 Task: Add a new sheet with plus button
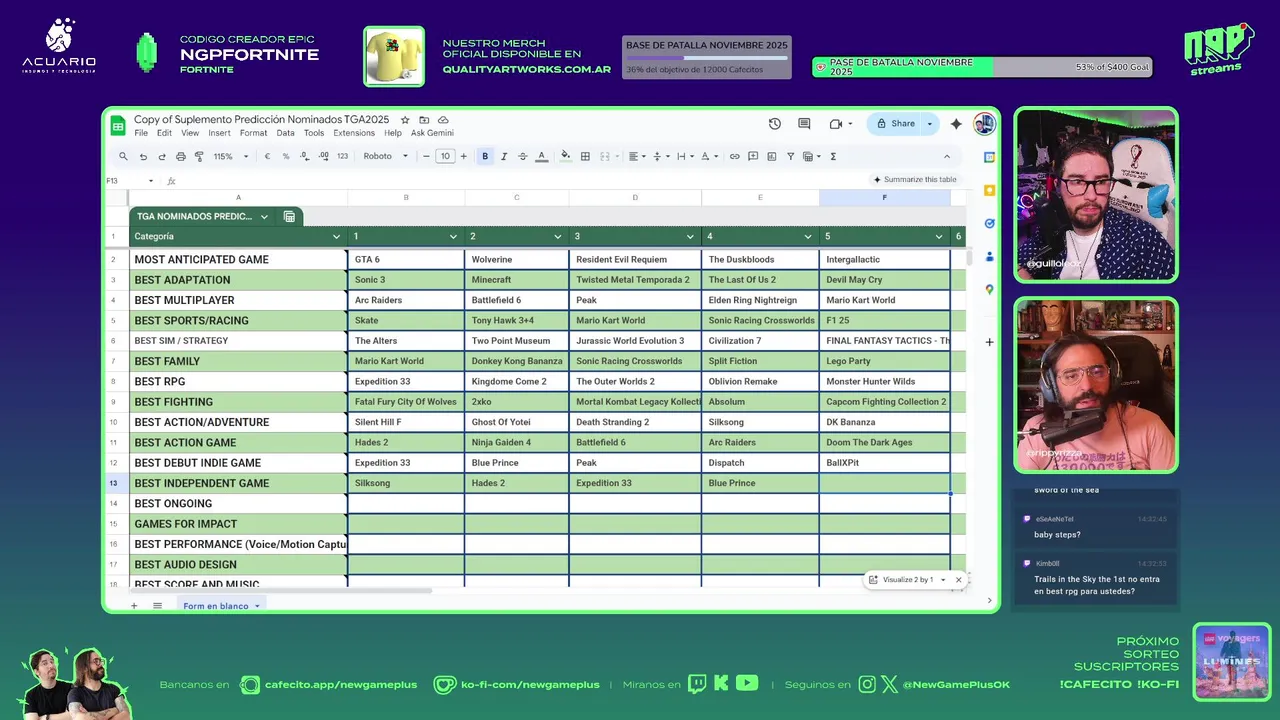point(133,606)
